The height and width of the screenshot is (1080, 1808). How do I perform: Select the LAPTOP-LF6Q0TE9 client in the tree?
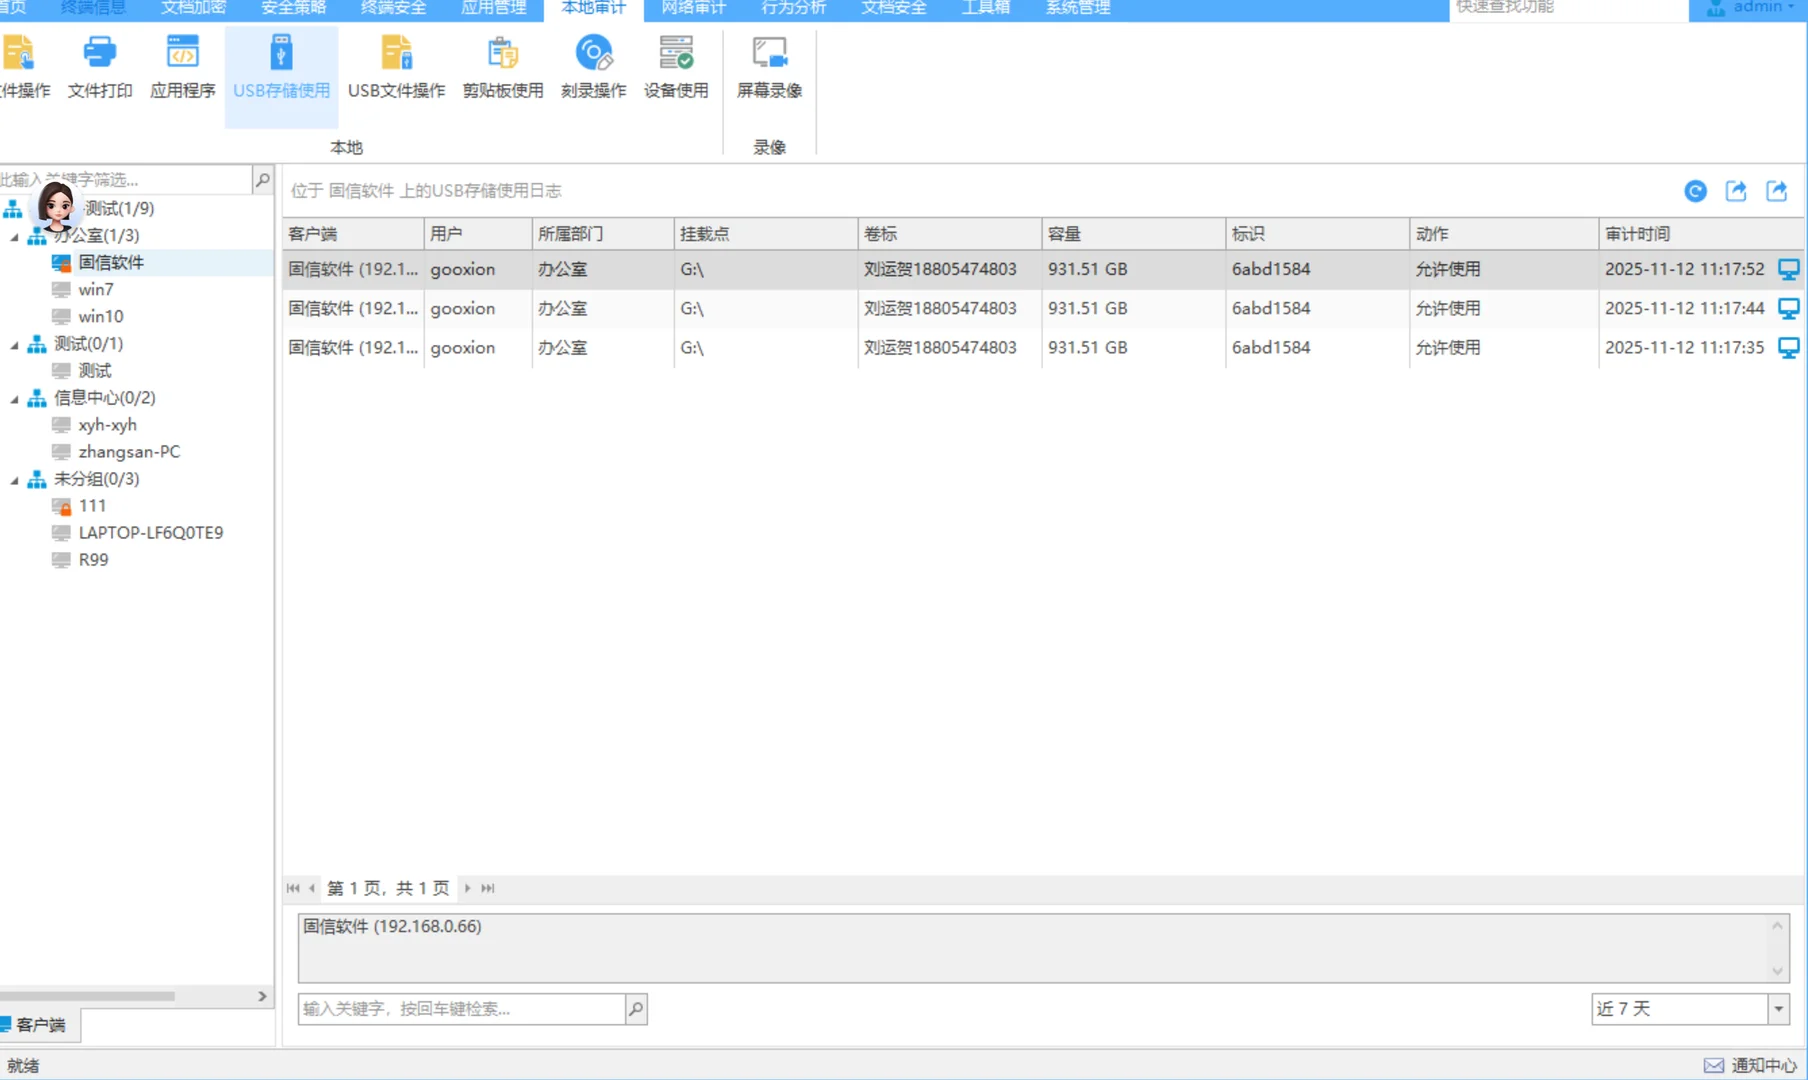[151, 533]
